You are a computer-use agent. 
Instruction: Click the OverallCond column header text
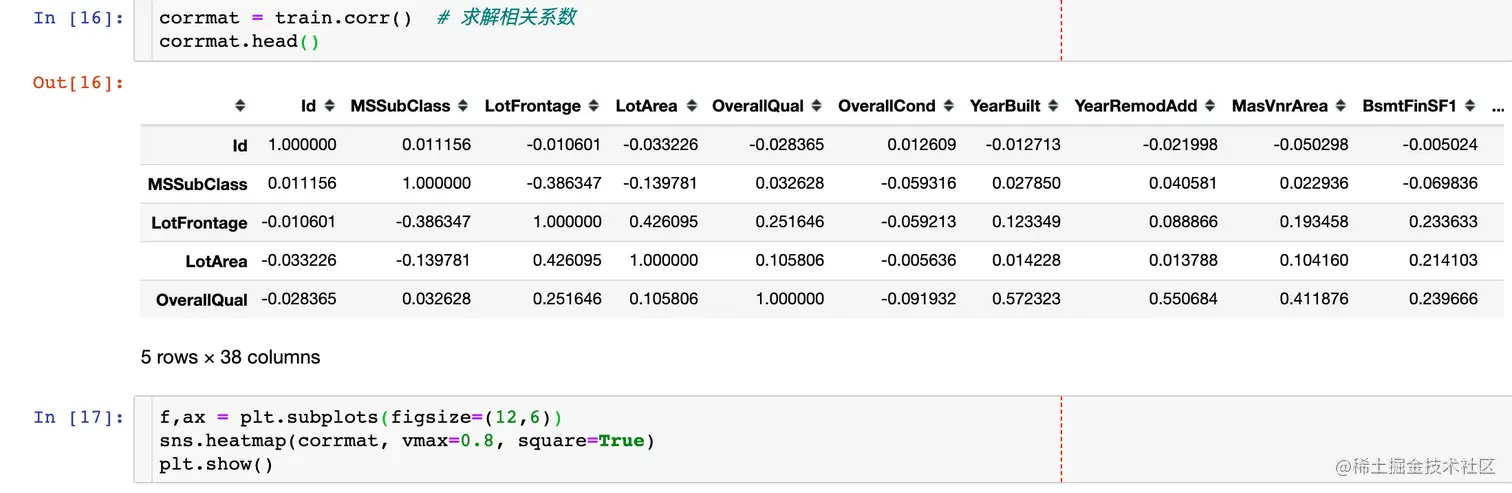point(887,106)
